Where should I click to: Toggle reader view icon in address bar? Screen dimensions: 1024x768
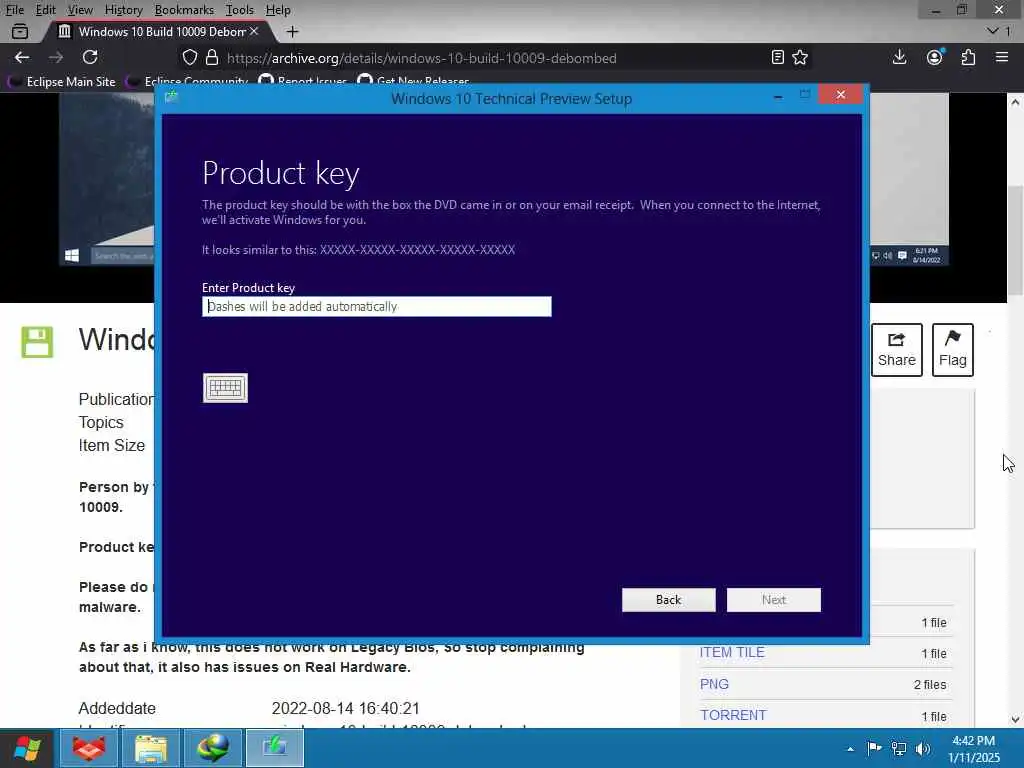click(x=777, y=57)
